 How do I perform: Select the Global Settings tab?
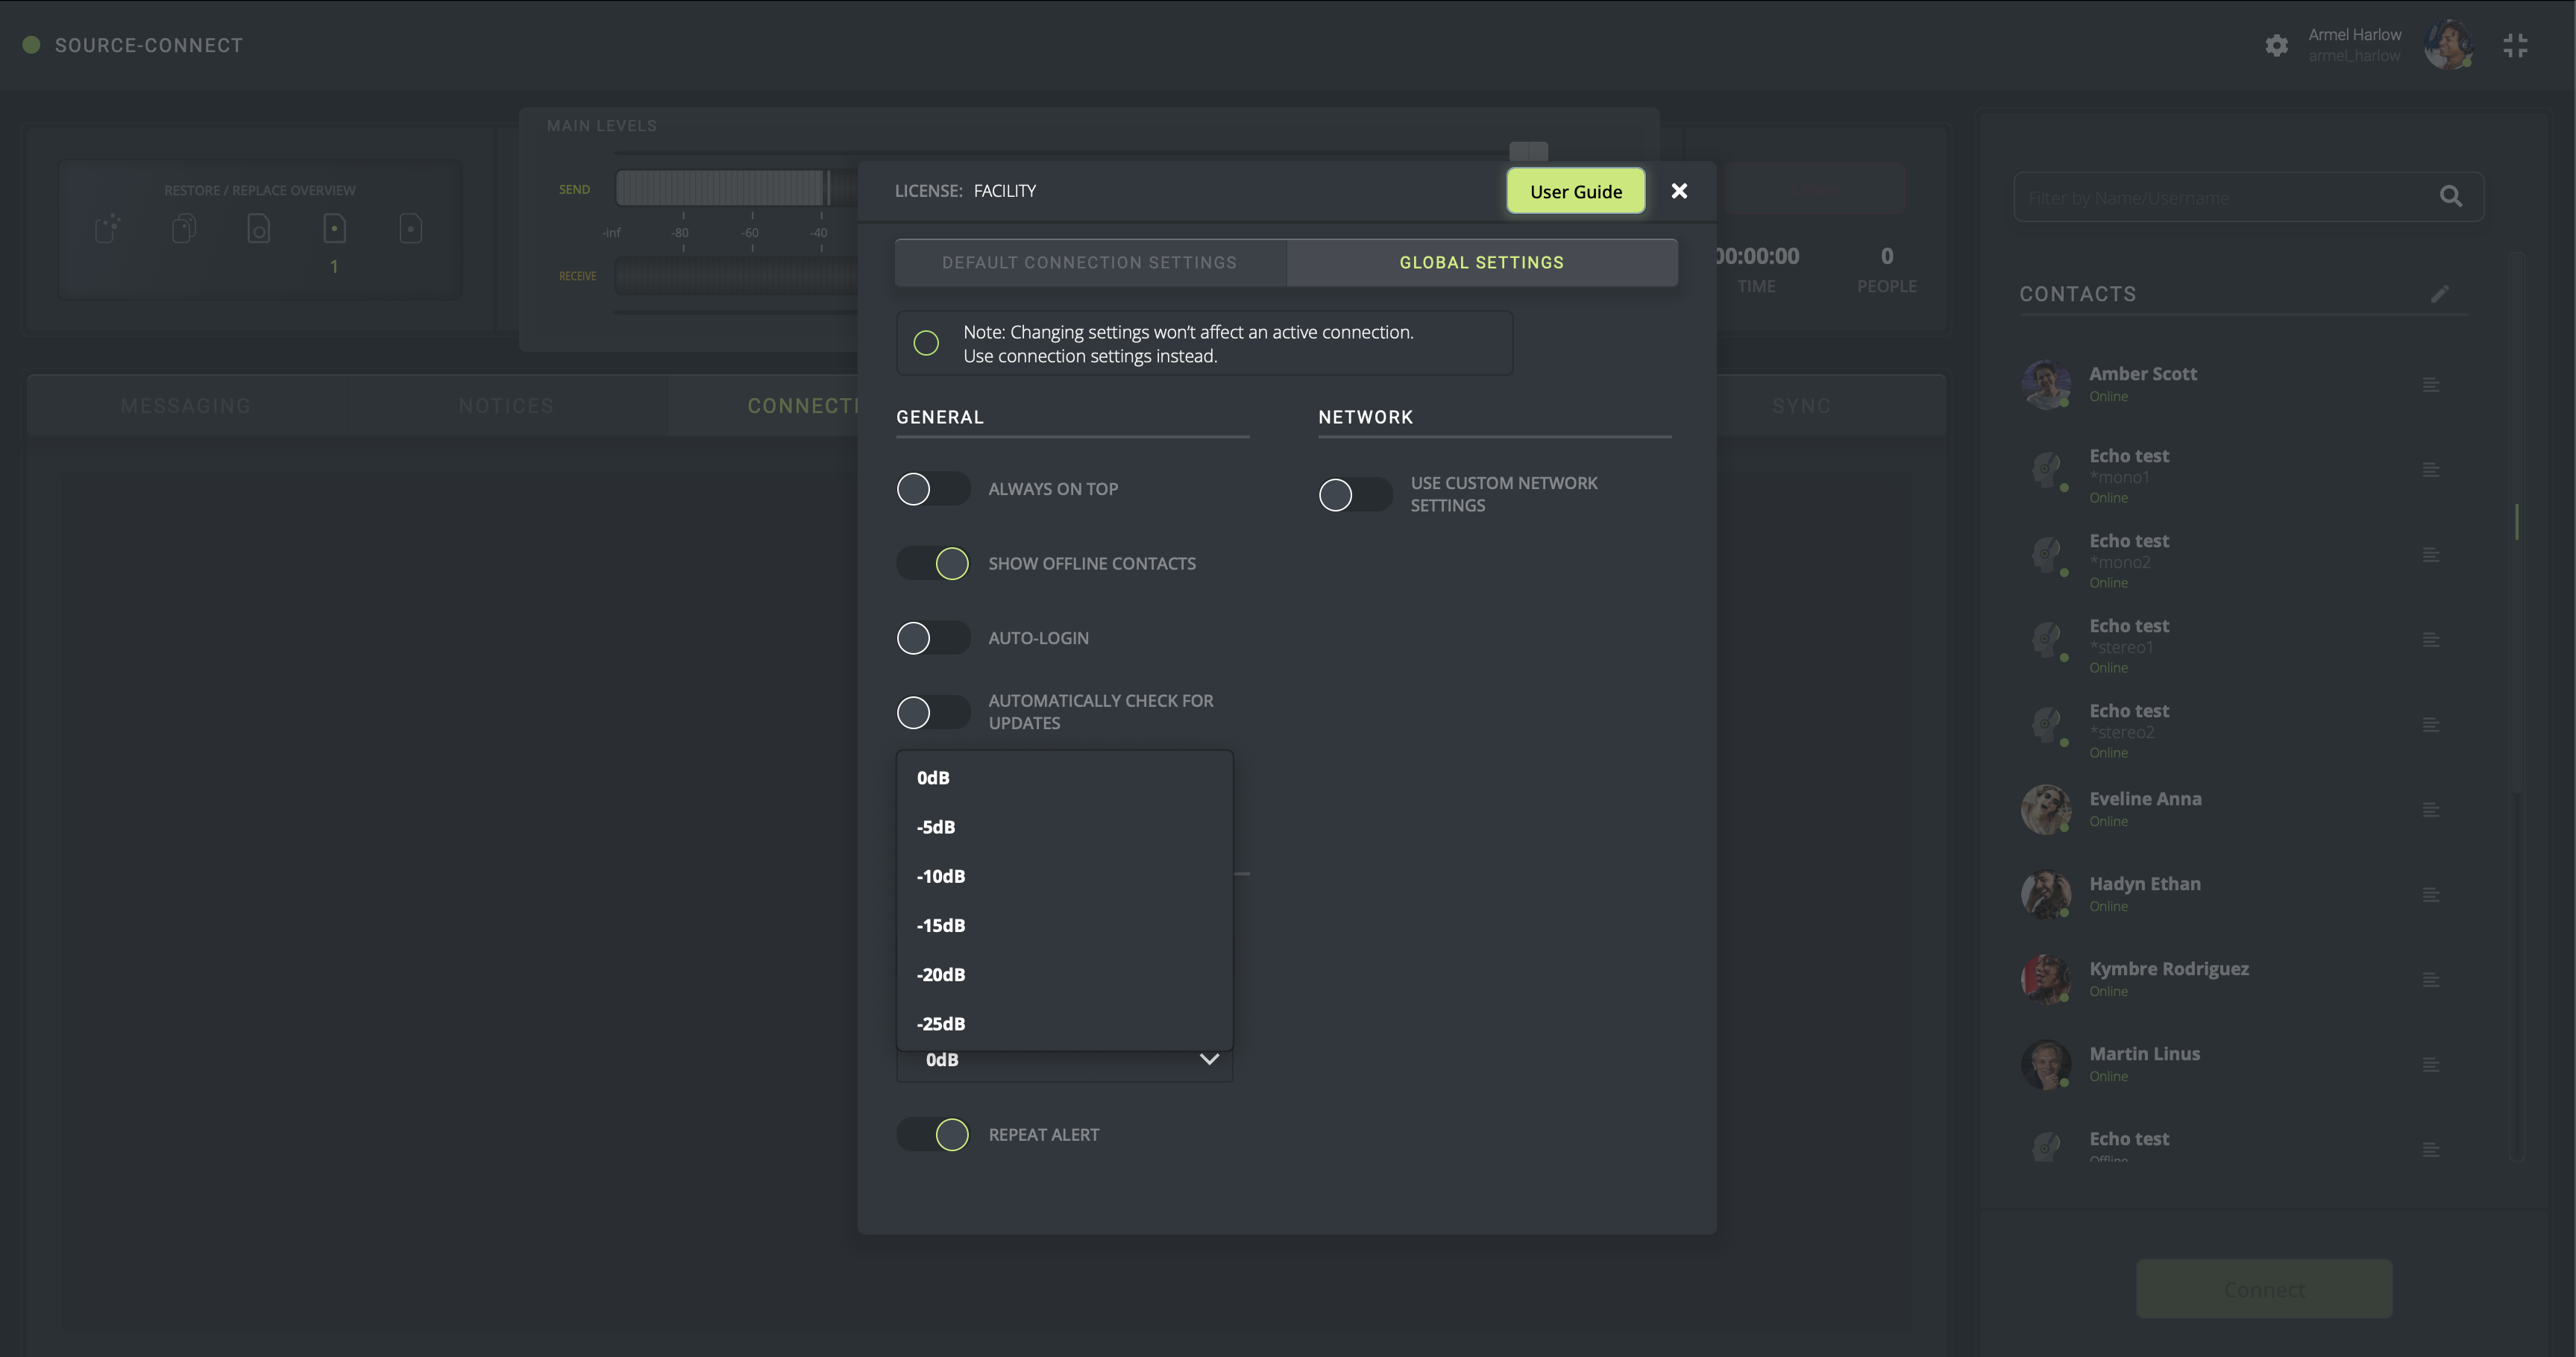pos(1481,263)
